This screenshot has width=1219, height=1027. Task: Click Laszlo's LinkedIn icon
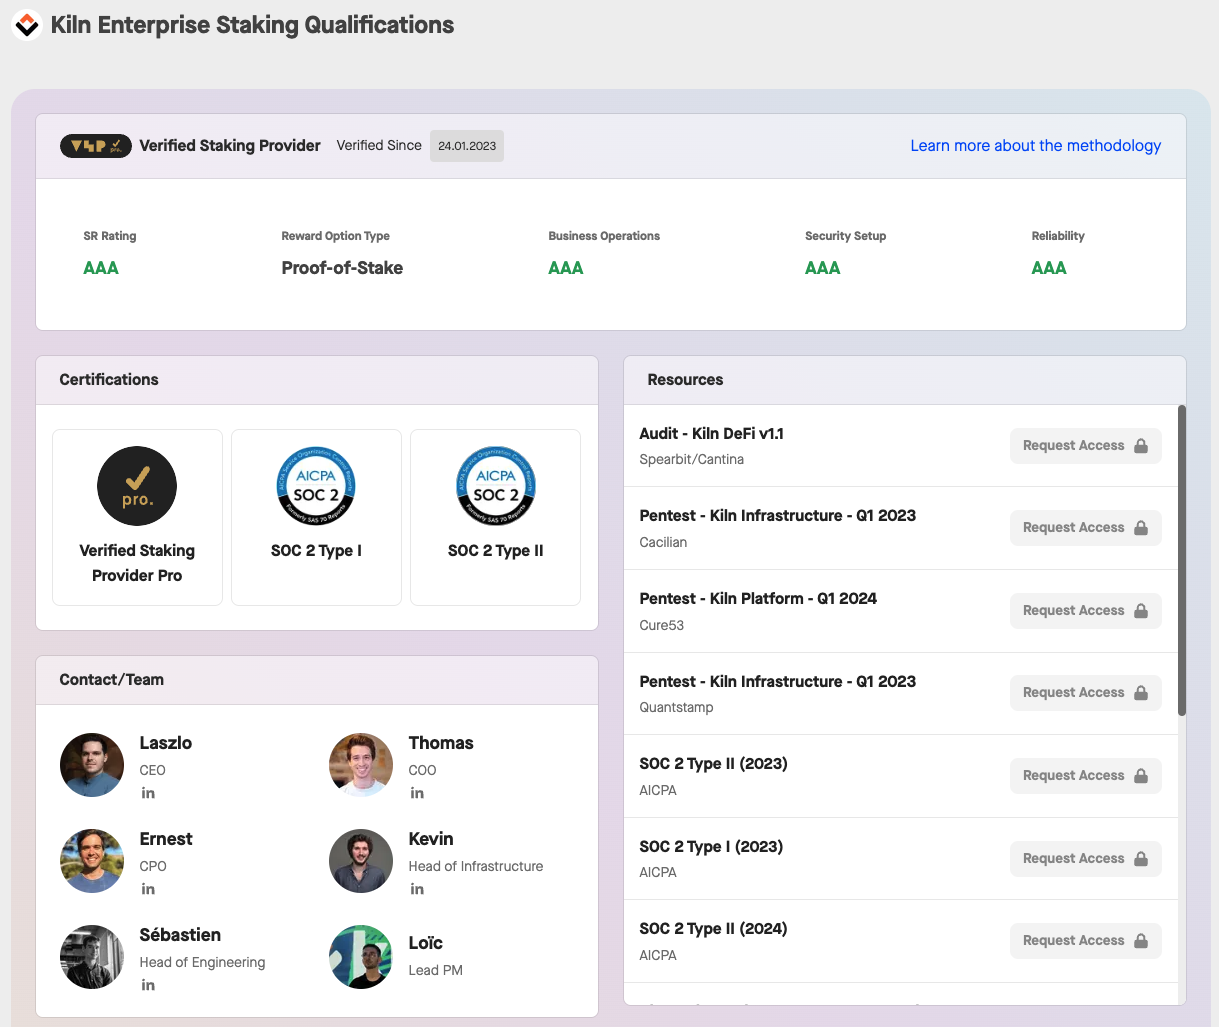pos(148,793)
